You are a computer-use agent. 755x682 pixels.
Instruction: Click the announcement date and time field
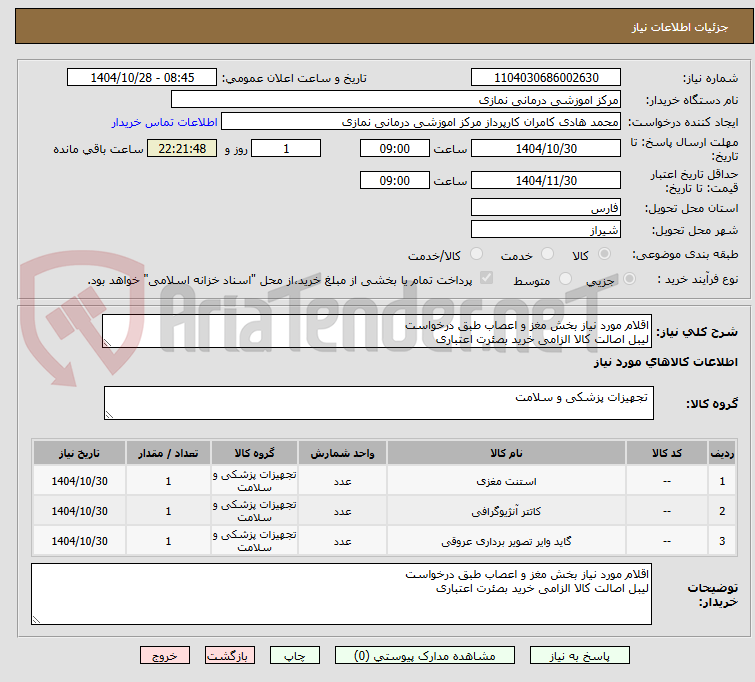(x=142, y=78)
